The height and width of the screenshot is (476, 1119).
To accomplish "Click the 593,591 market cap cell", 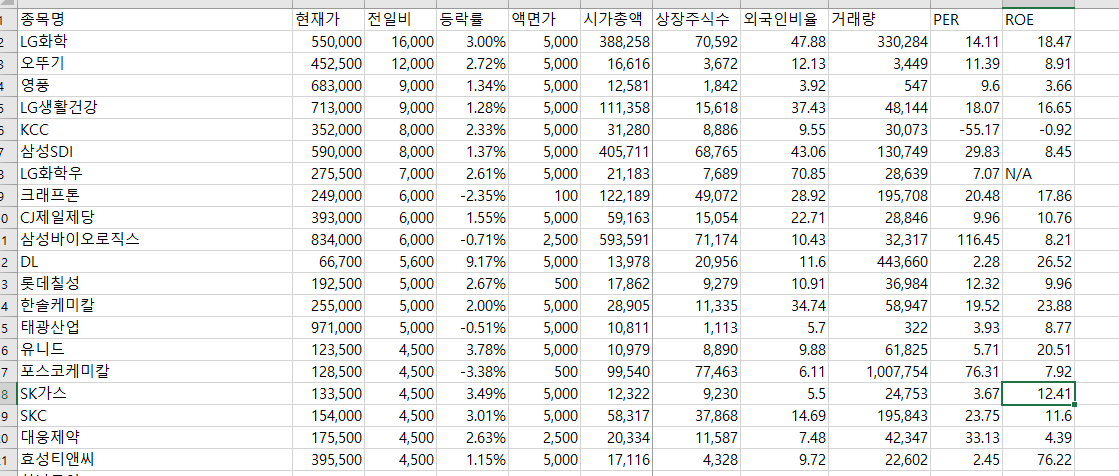I will pos(616,240).
